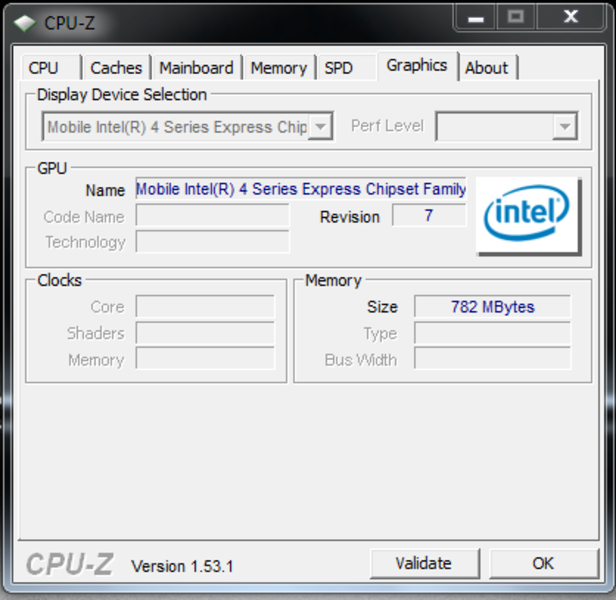Go to the Memory tab

(x=279, y=68)
